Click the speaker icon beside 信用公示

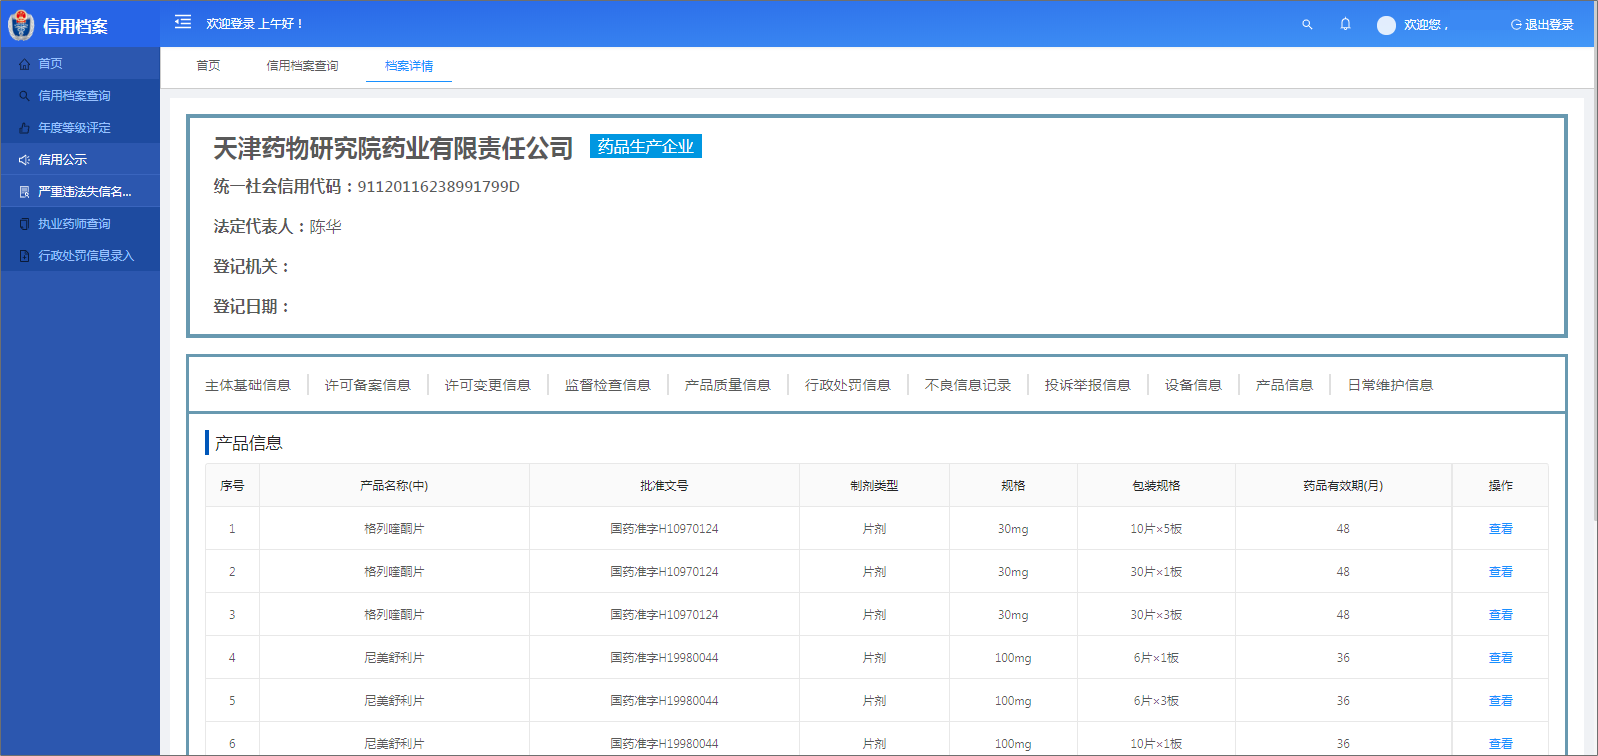point(24,160)
